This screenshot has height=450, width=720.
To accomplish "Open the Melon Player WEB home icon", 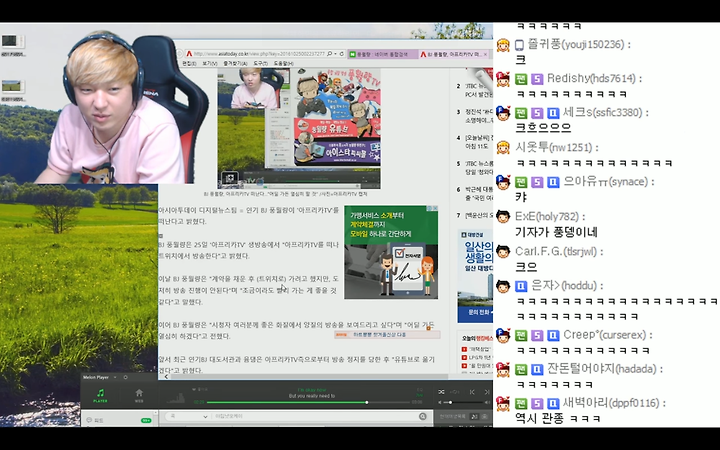I will tap(139, 395).
